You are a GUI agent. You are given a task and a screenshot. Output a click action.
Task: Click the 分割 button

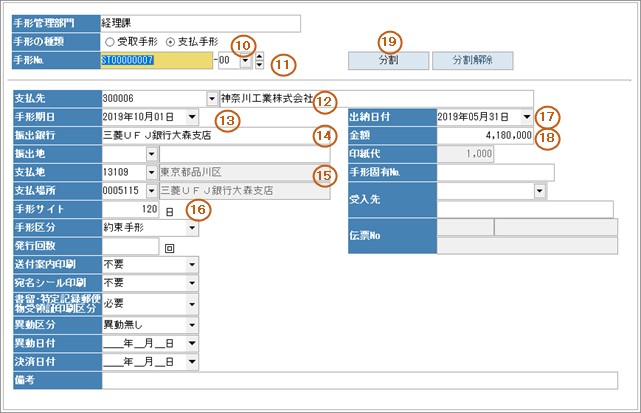(387, 61)
